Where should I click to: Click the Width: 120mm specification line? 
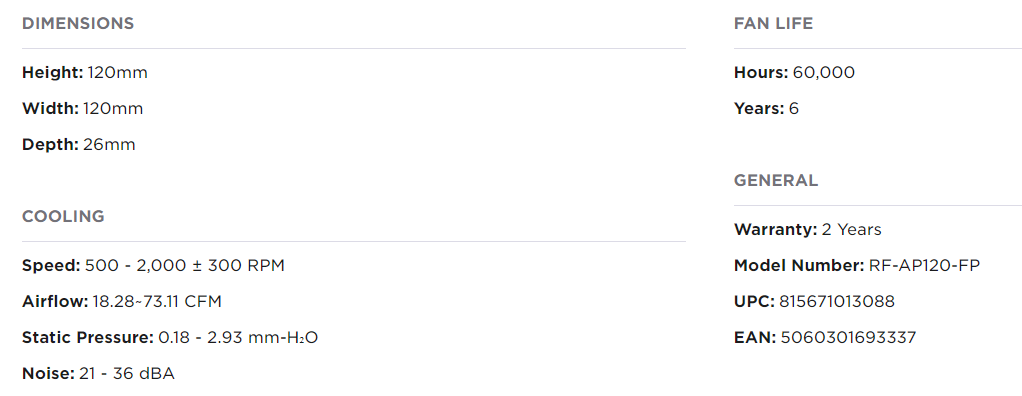(x=83, y=108)
